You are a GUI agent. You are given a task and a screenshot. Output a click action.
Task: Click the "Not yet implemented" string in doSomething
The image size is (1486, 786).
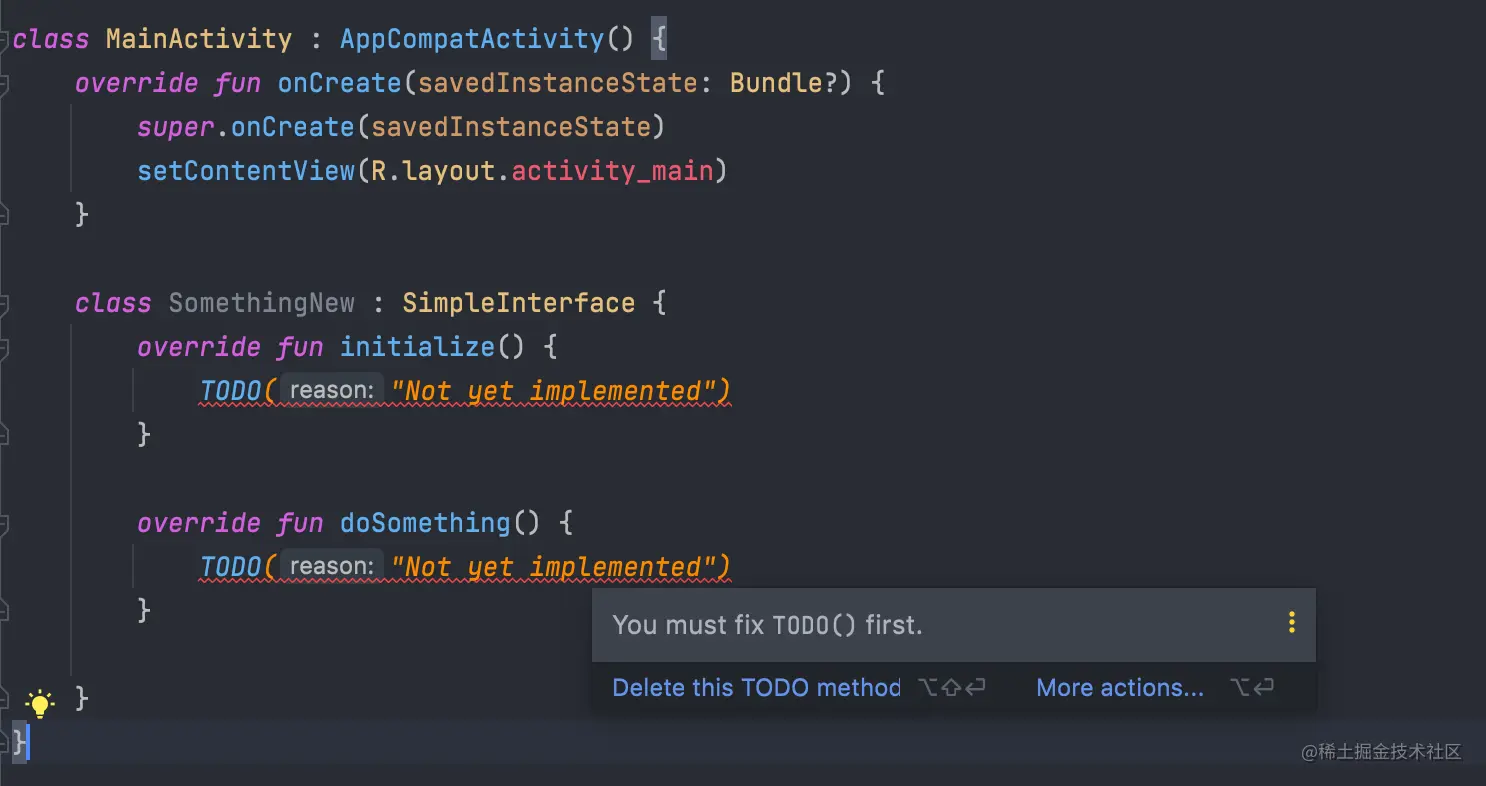pyautogui.click(x=552, y=567)
